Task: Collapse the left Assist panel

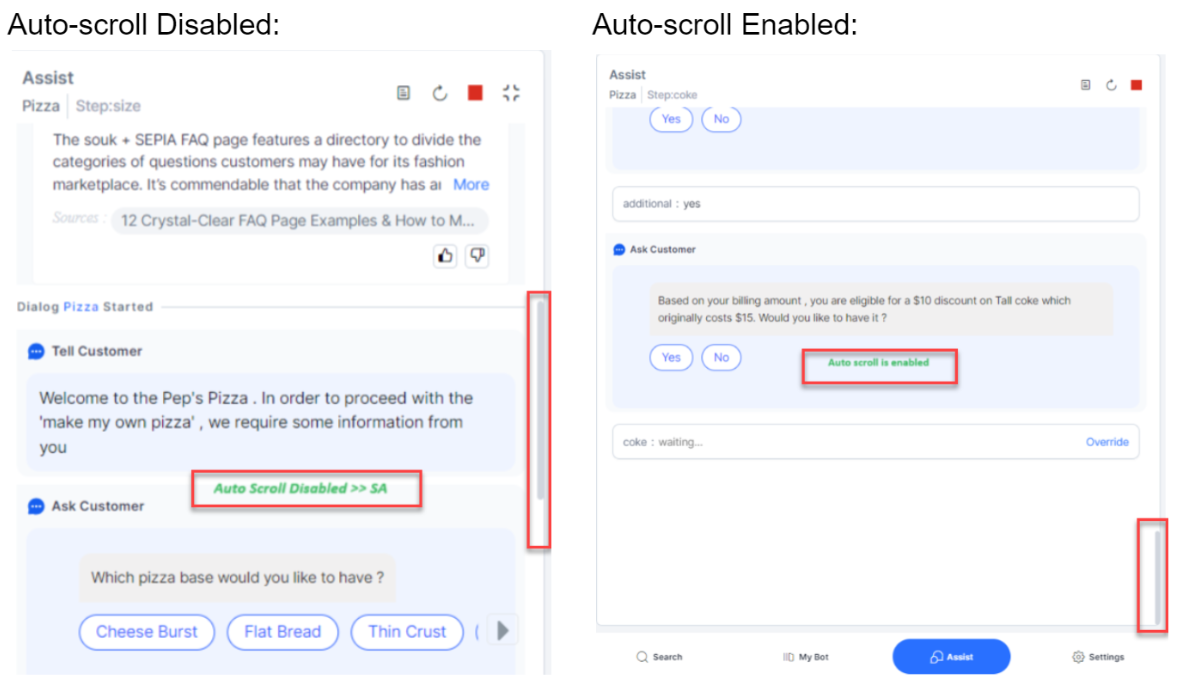Action: (511, 93)
